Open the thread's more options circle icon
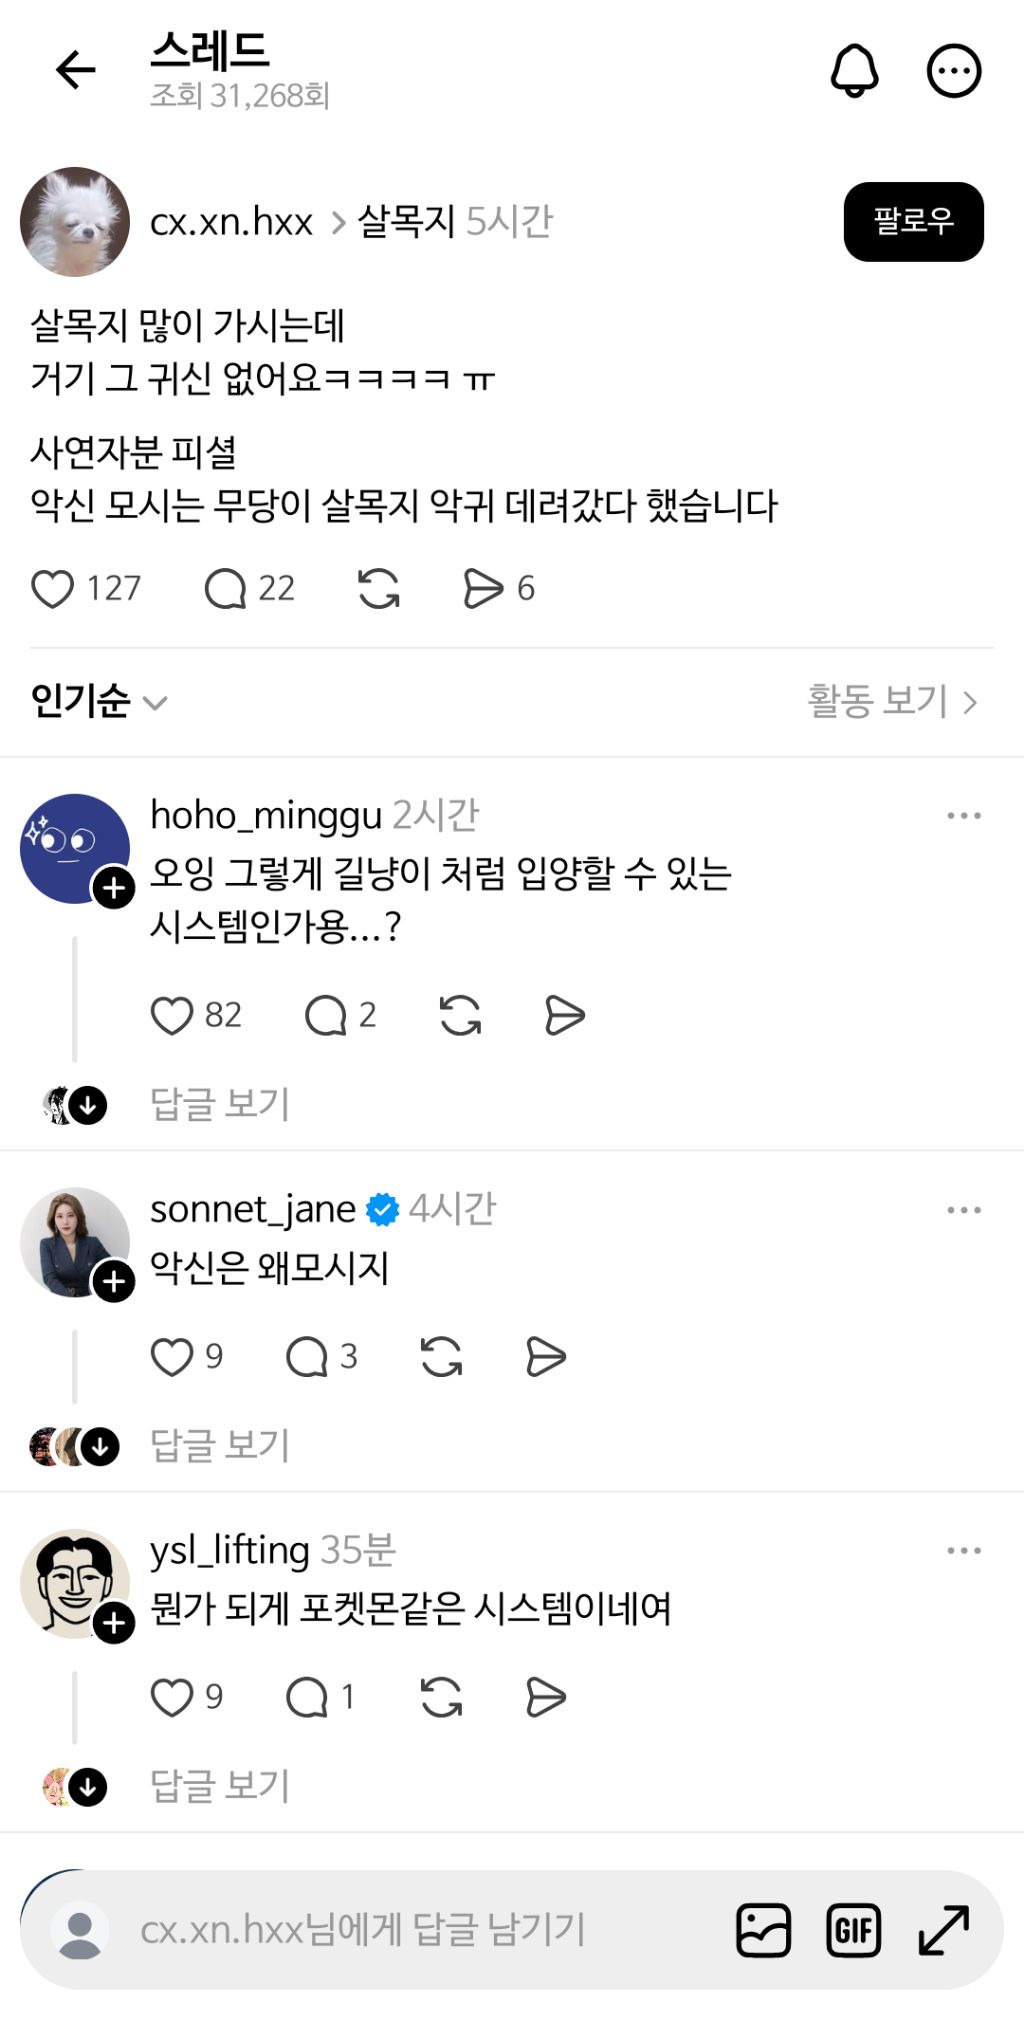Viewport: 1024px width, 2020px height. 954,71
